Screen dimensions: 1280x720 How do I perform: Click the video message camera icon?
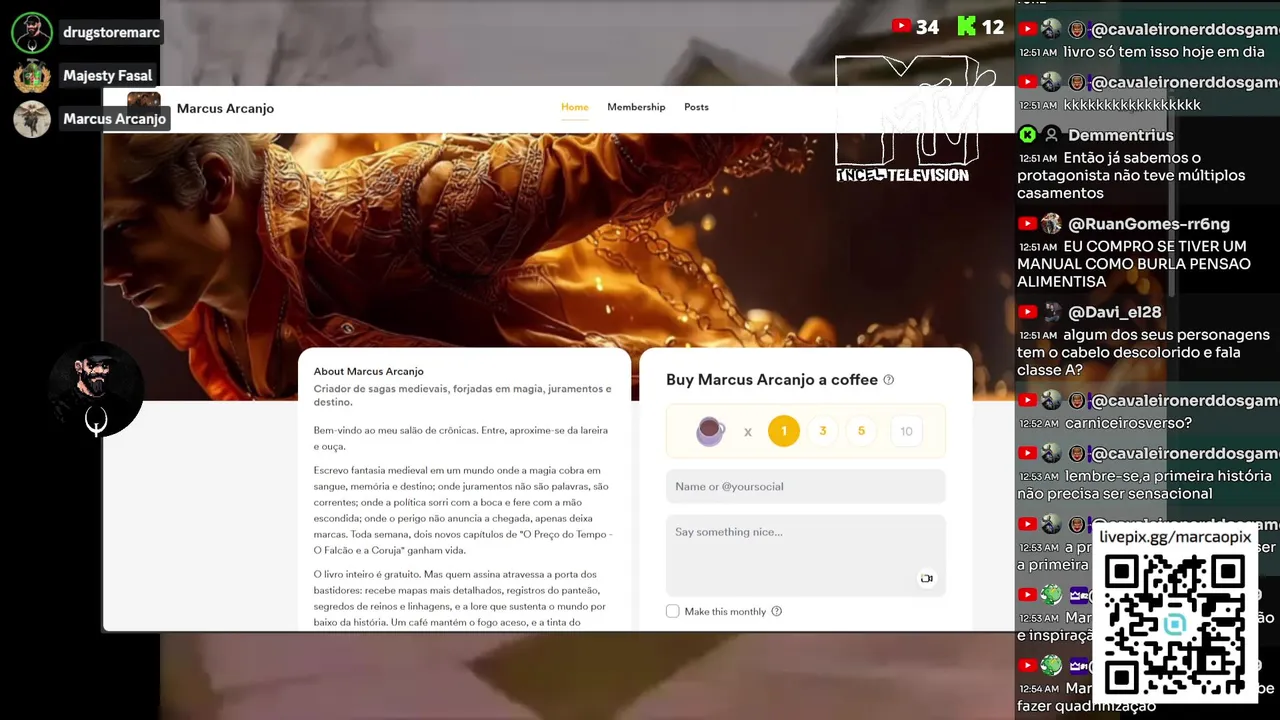point(926,578)
